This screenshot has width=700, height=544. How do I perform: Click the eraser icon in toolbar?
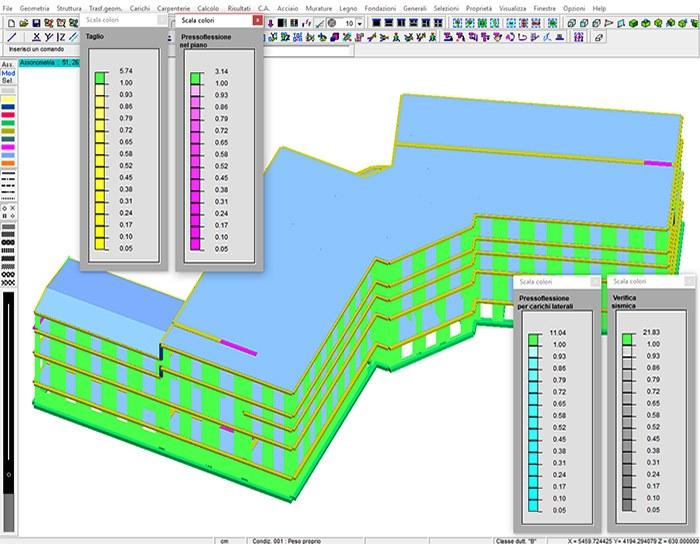click(599, 37)
